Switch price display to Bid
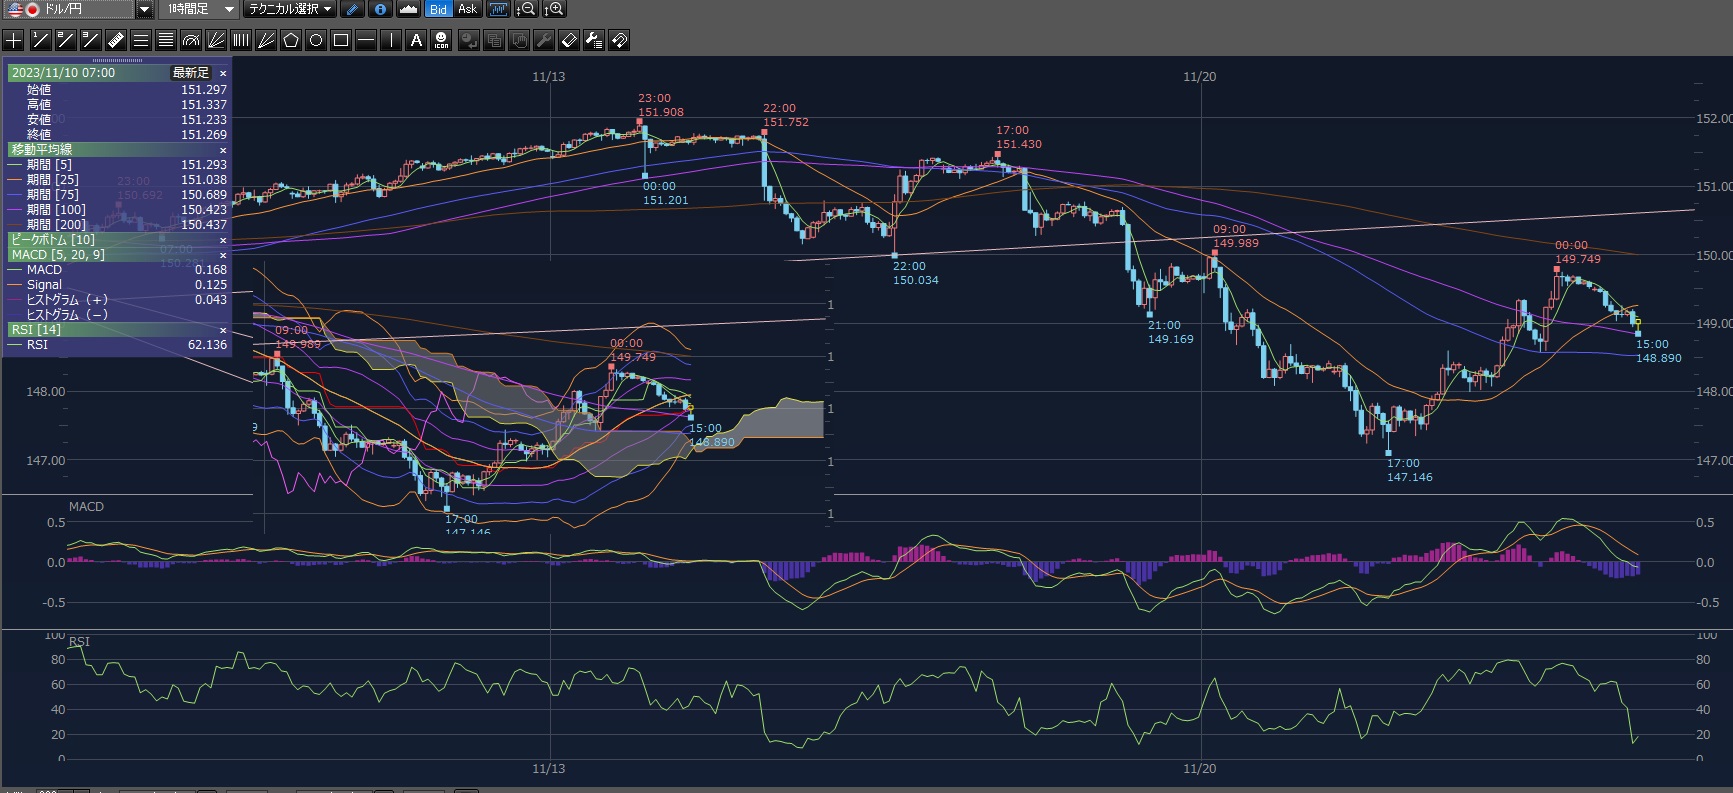The image size is (1733, 793). coord(438,9)
